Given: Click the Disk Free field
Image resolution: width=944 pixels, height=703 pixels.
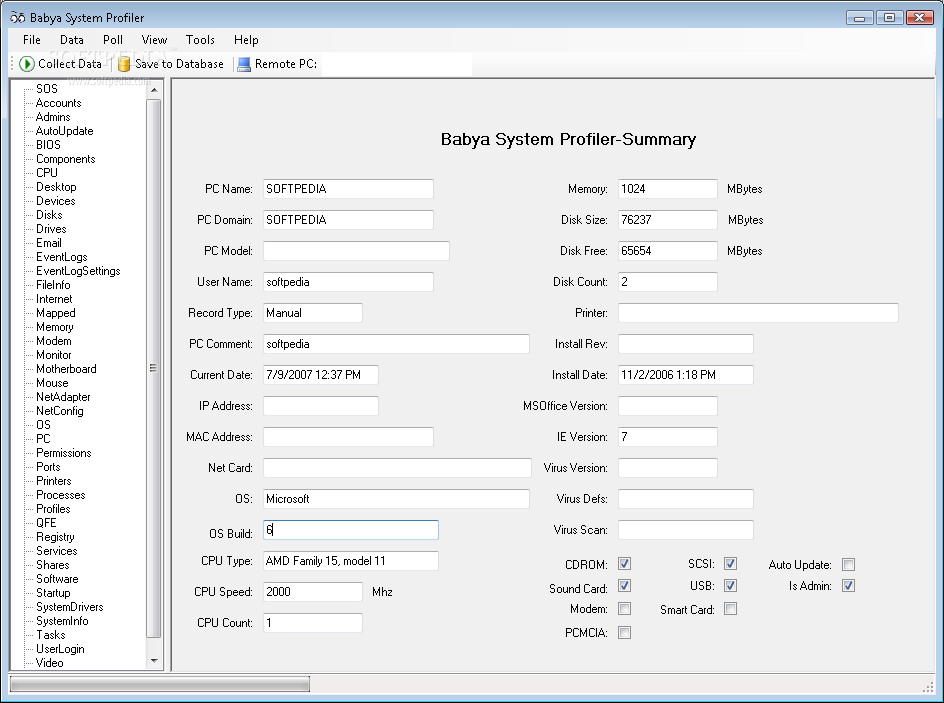Looking at the screenshot, I should tap(668, 251).
